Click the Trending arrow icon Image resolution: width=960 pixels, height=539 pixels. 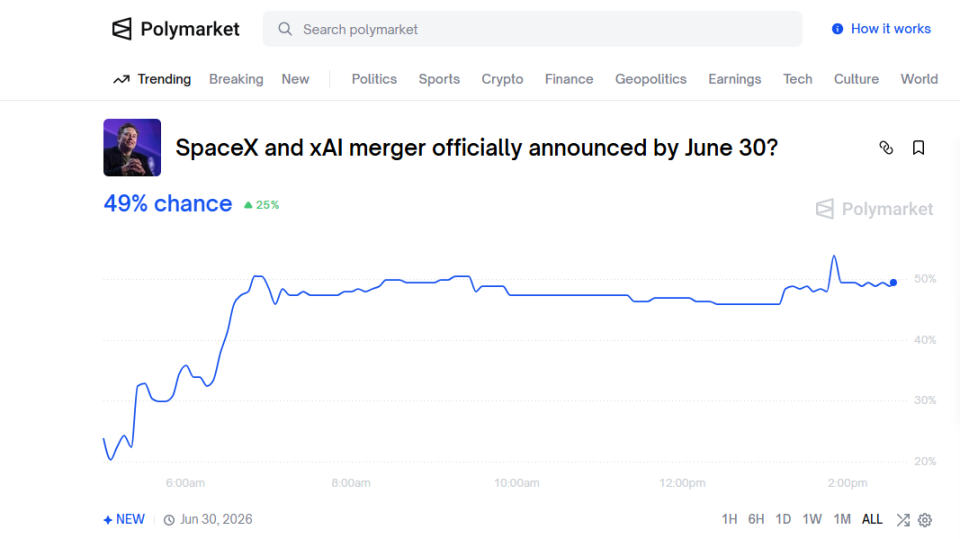point(121,79)
